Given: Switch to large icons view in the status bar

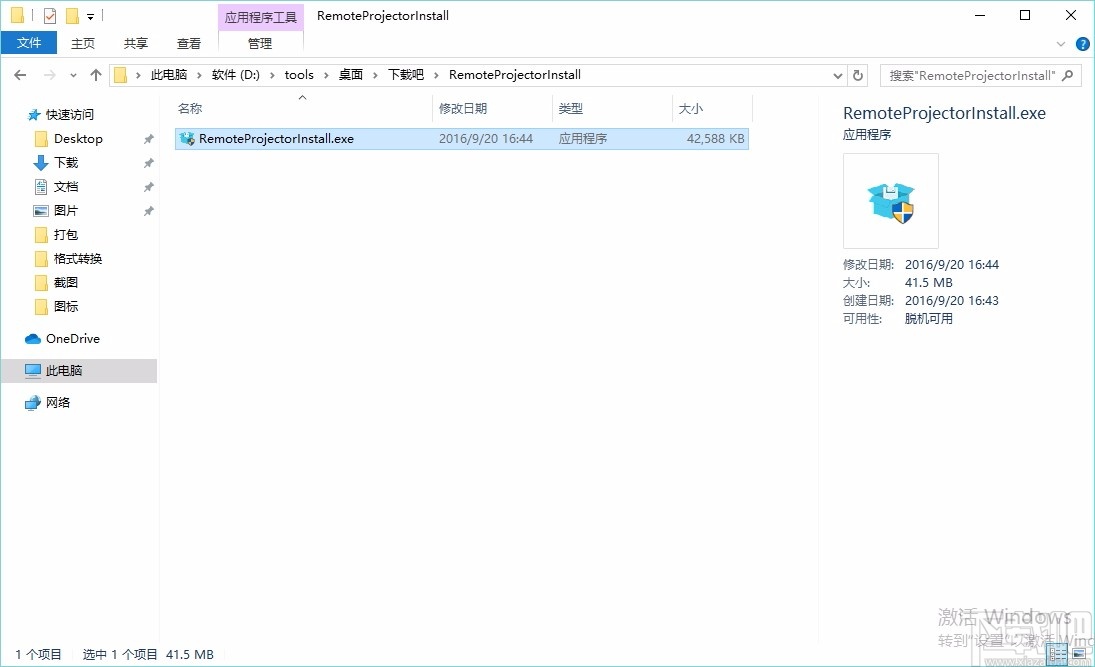Looking at the screenshot, I should (x=1079, y=655).
